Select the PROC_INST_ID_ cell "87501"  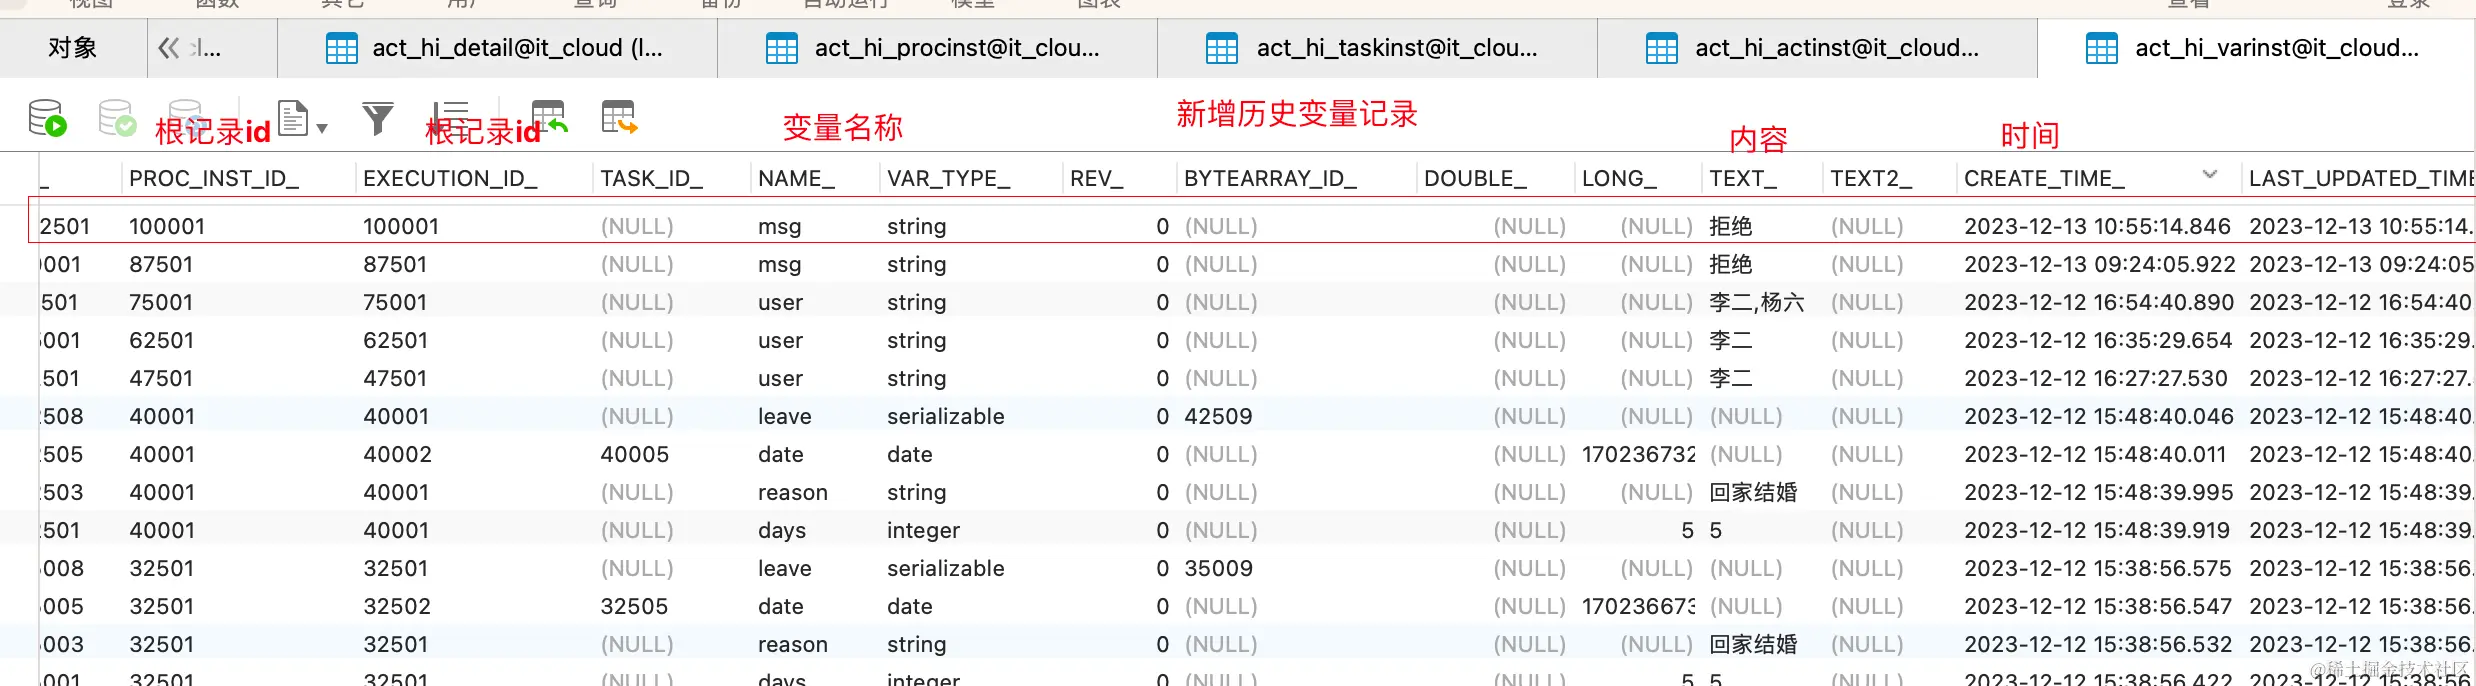(x=161, y=265)
